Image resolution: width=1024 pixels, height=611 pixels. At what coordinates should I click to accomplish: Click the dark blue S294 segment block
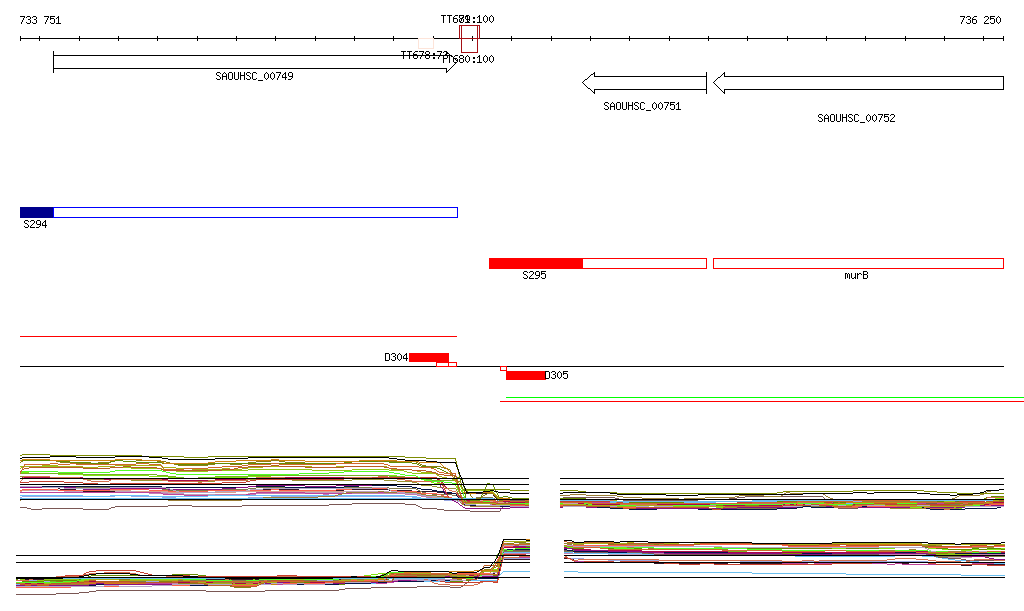click(37, 212)
